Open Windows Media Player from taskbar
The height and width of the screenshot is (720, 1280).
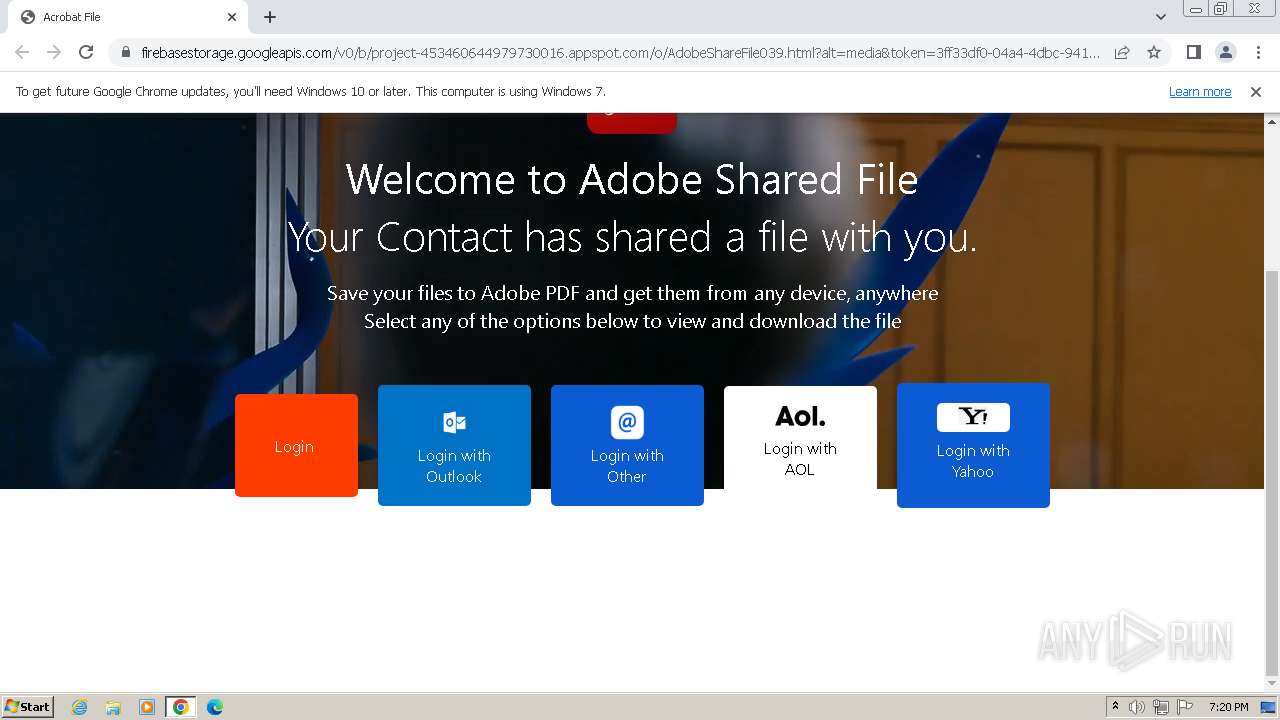point(147,707)
